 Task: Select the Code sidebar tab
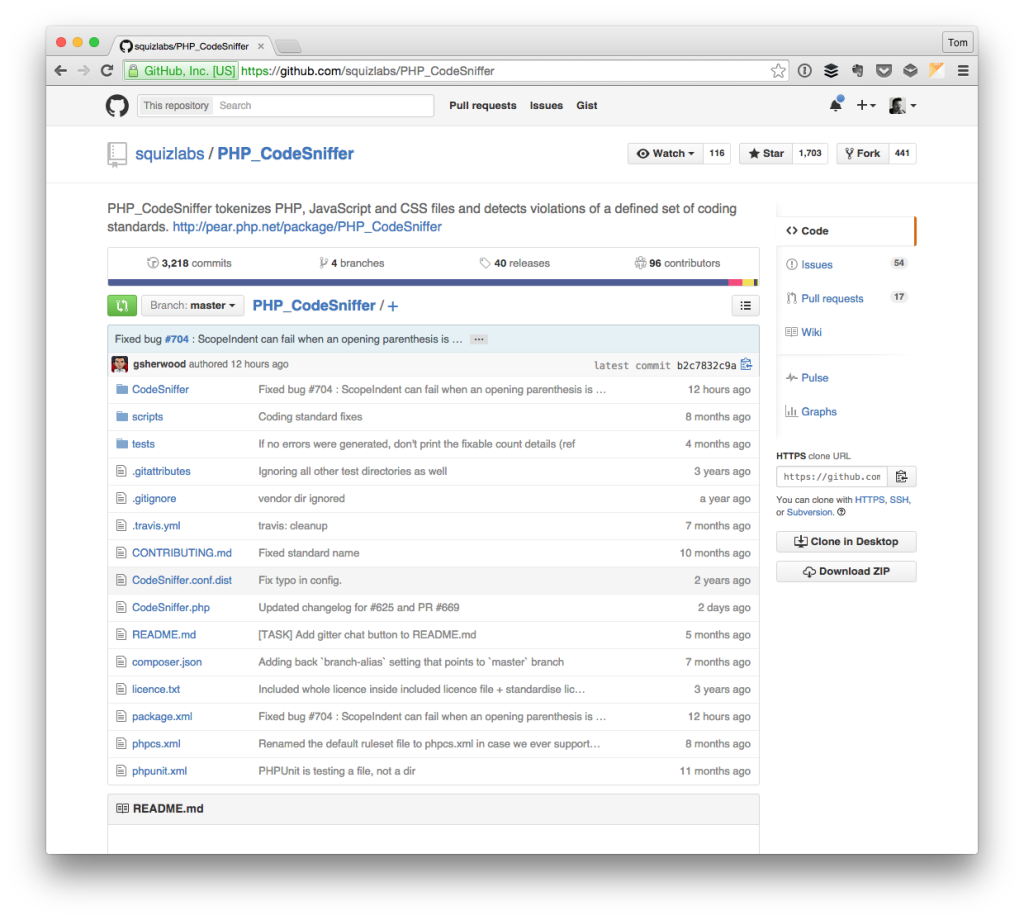click(x=846, y=230)
